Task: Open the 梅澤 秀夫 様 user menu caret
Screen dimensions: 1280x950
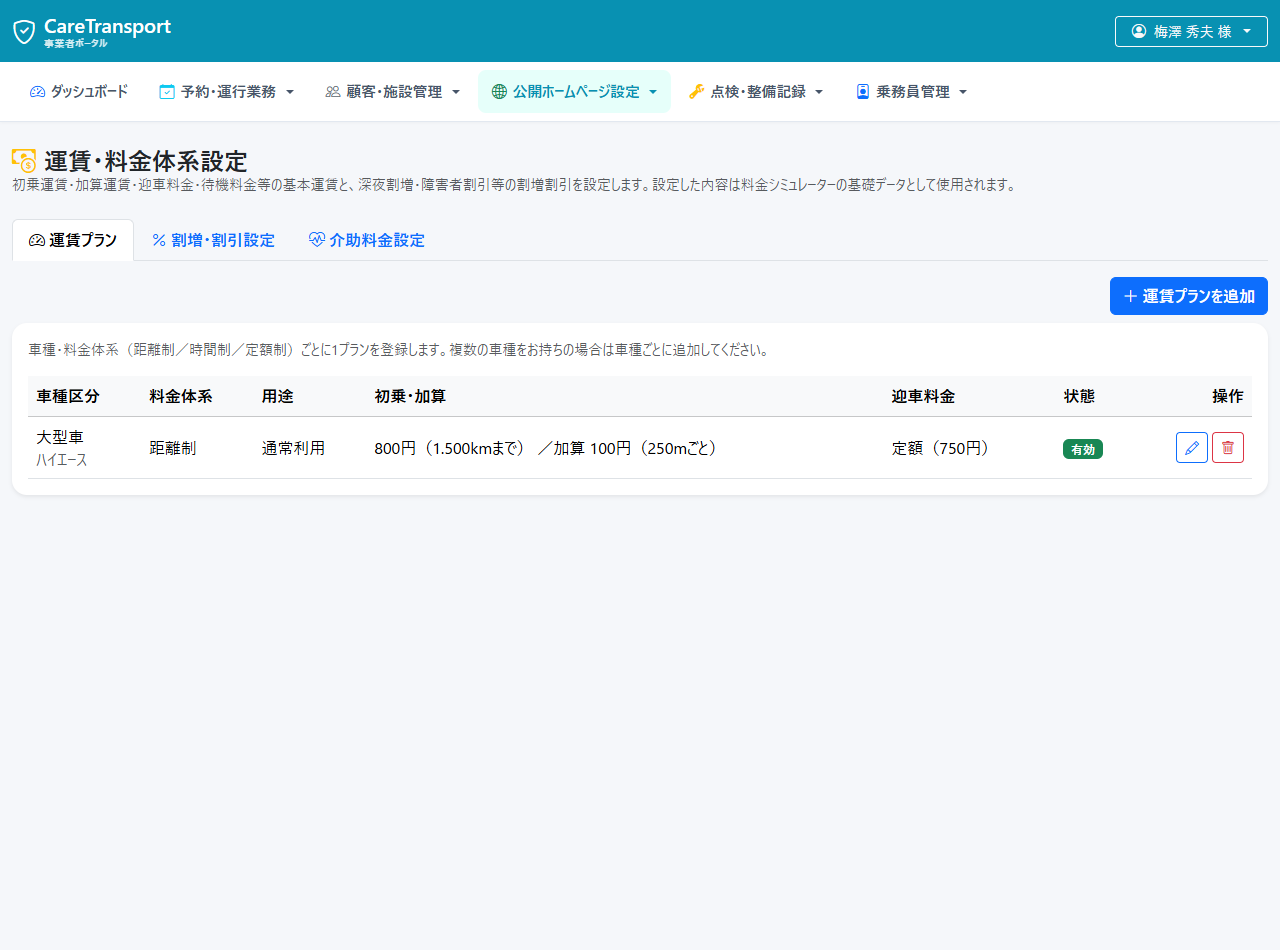Action: click(1247, 31)
